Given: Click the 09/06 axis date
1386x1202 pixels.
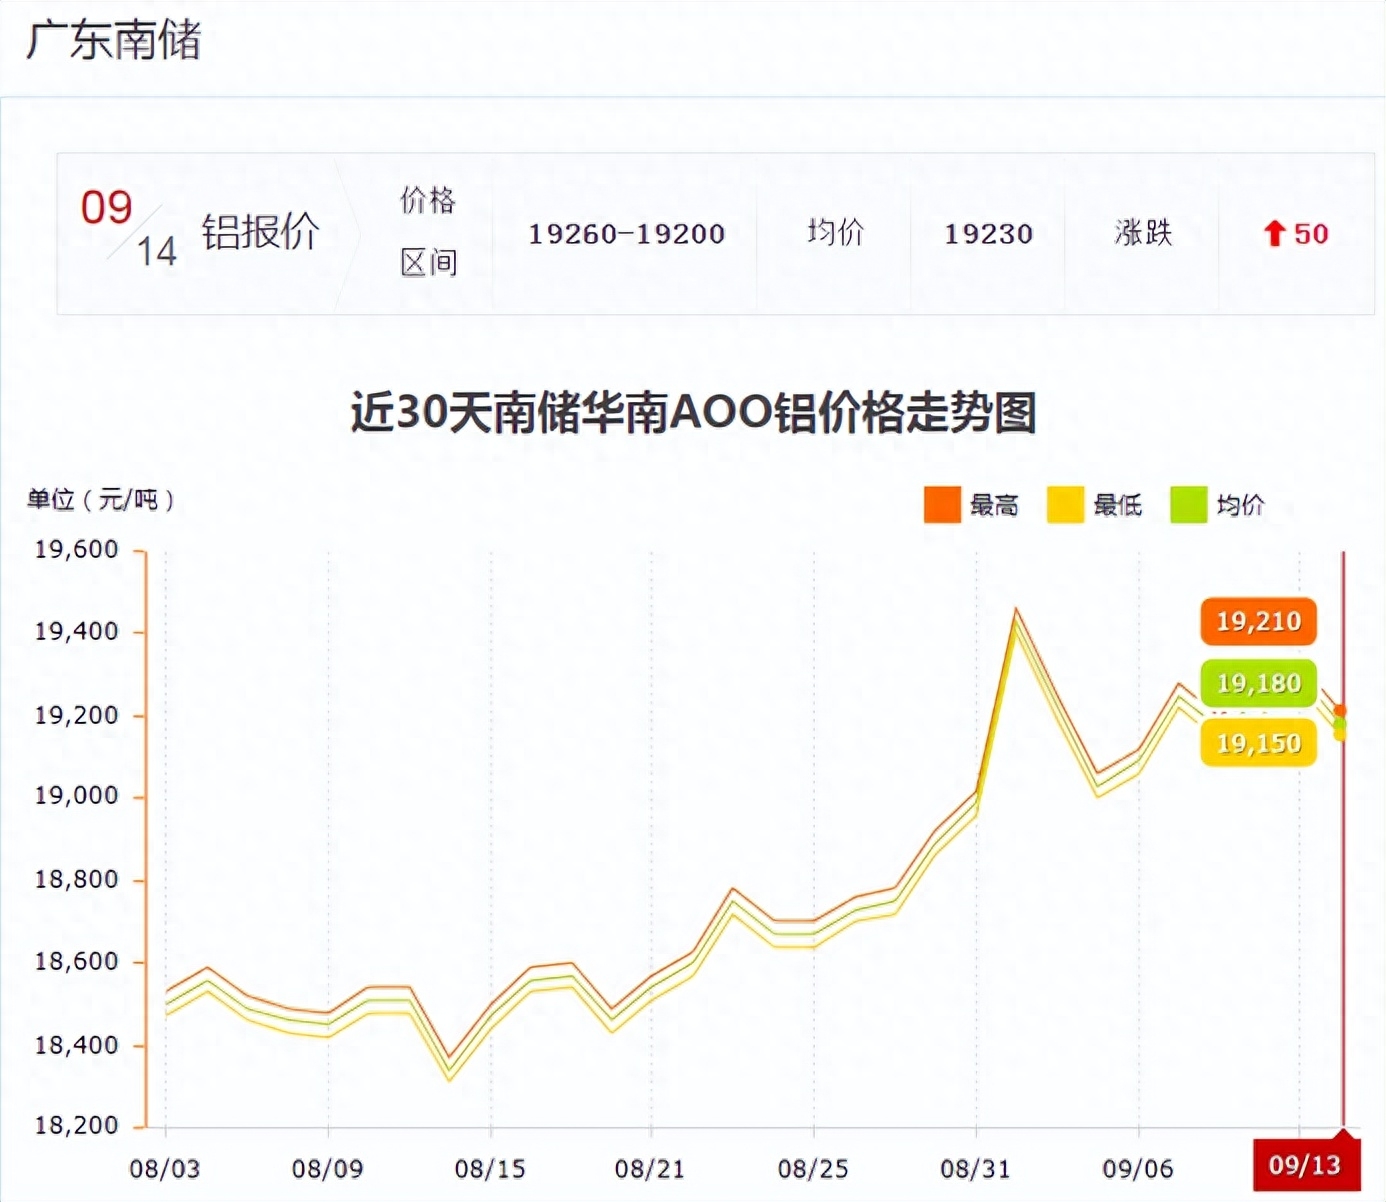Looking at the screenshot, I should pyautogui.click(x=1138, y=1168).
